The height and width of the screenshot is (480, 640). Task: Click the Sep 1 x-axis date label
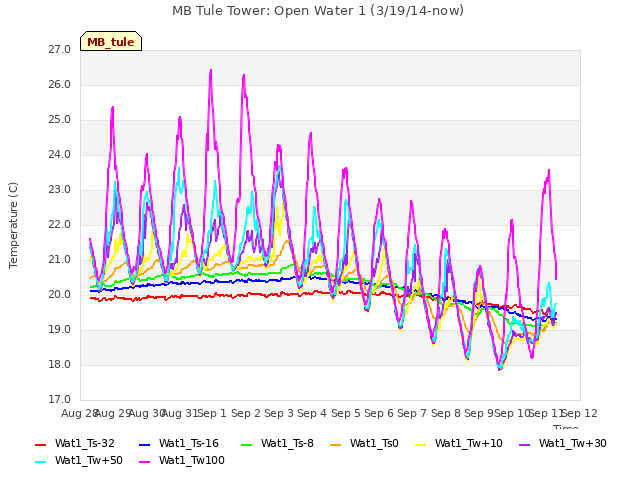click(x=212, y=414)
